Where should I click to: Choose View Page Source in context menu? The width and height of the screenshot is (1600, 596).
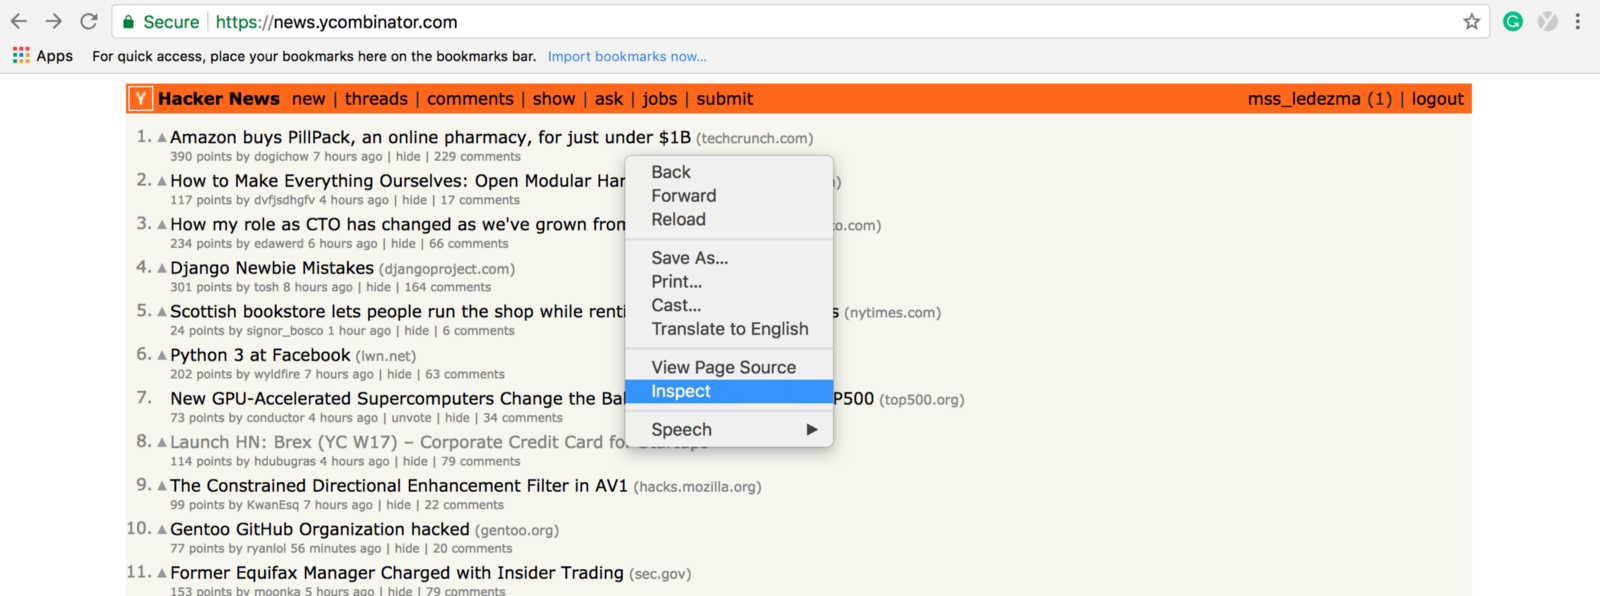[723, 368]
